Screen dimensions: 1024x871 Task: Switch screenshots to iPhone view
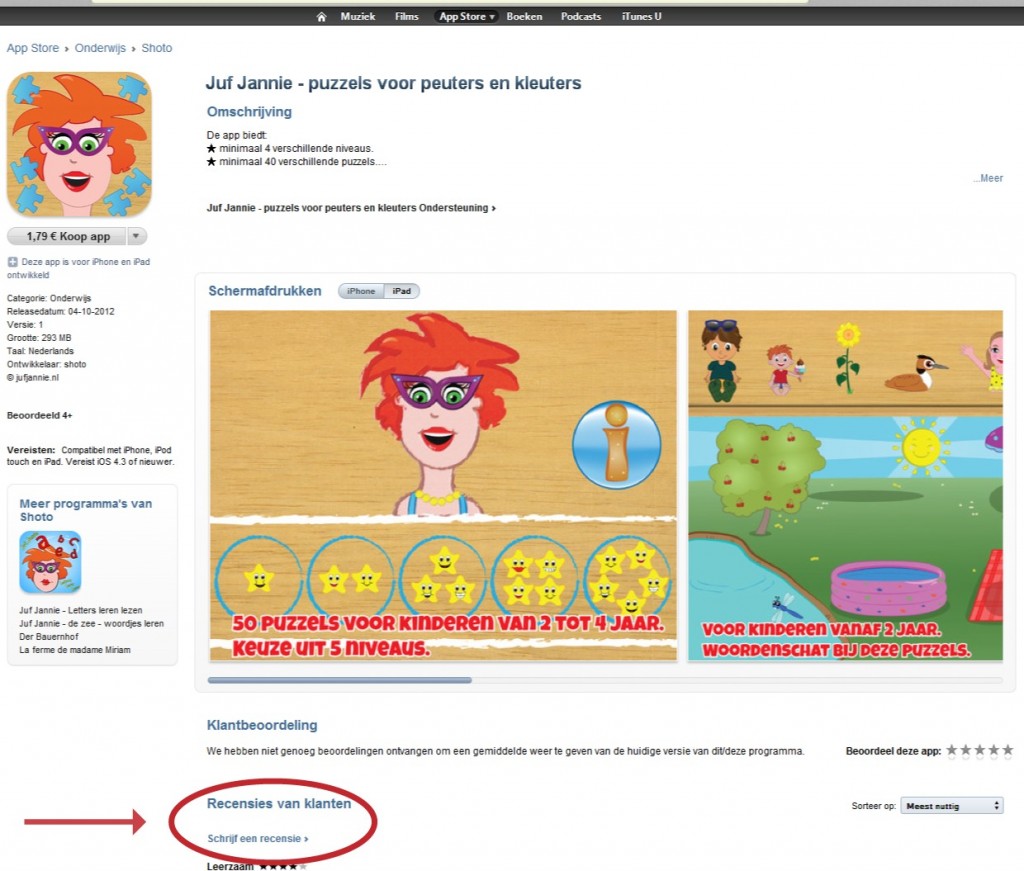pyautogui.click(x=361, y=291)
